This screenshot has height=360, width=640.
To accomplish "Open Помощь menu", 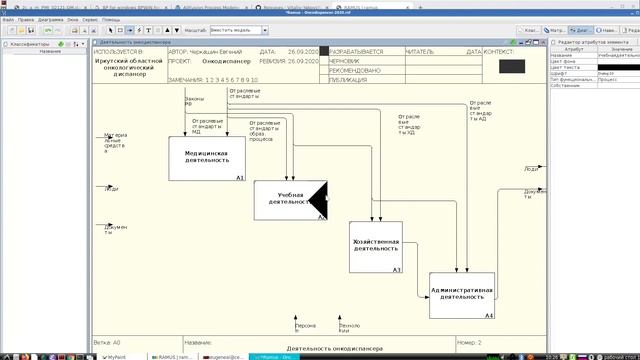I will point(111,20).
